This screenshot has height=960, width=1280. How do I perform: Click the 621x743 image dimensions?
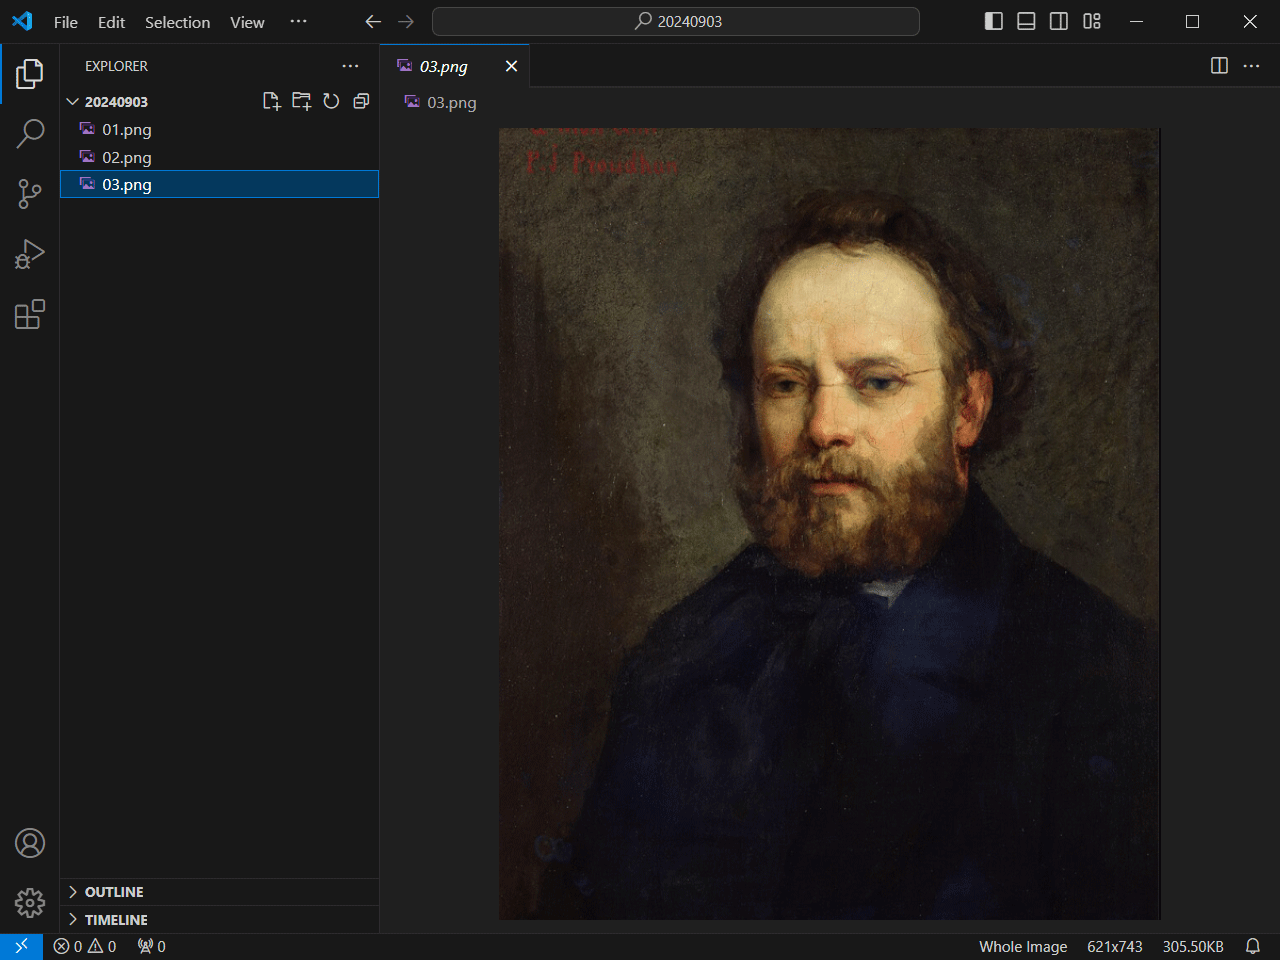point(1115,946)
